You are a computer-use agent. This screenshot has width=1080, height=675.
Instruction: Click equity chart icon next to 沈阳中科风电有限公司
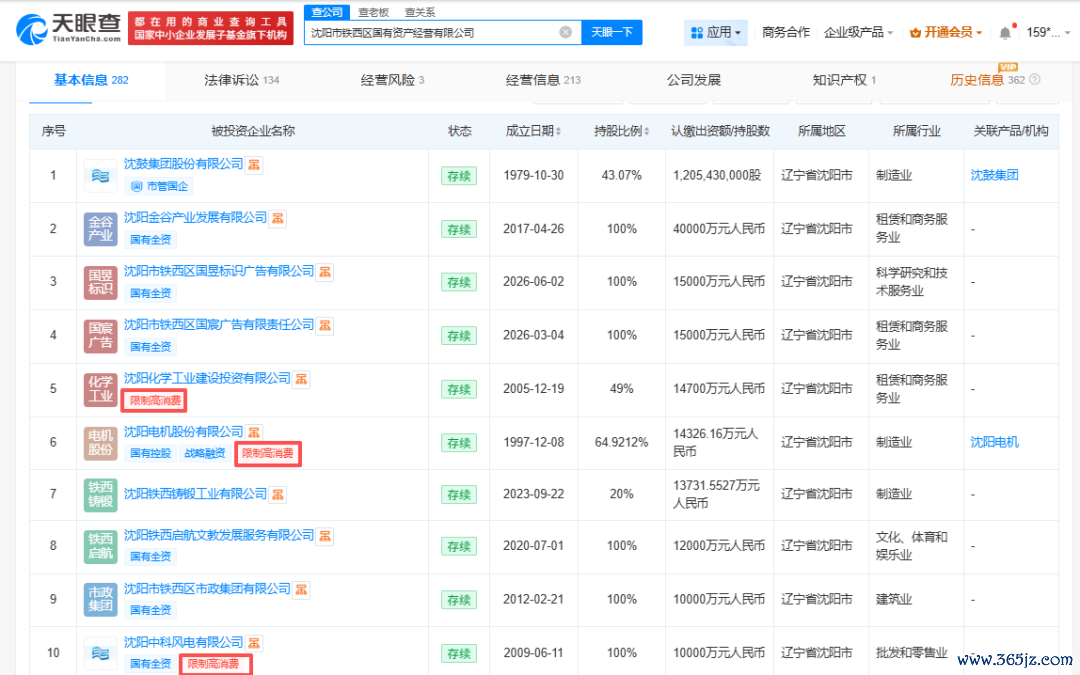254,643
